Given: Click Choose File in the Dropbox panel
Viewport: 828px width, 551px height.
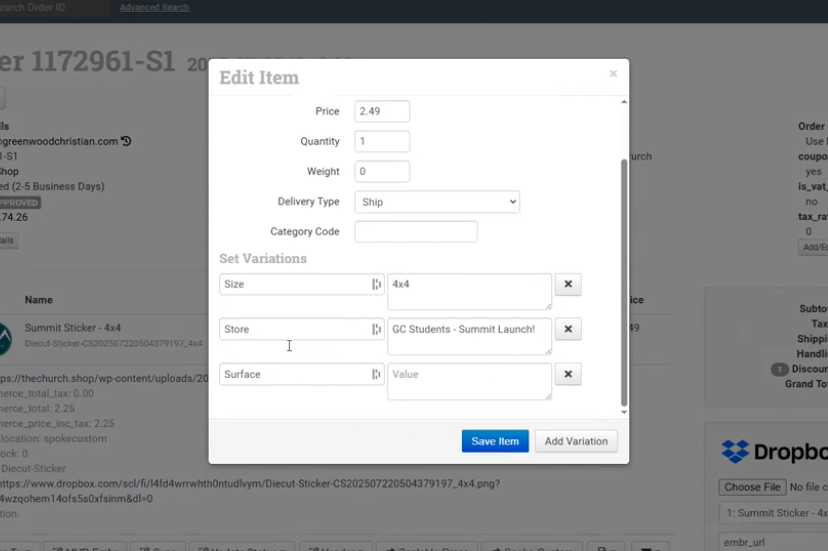Looking at the screenshot, I should (752, 487).
